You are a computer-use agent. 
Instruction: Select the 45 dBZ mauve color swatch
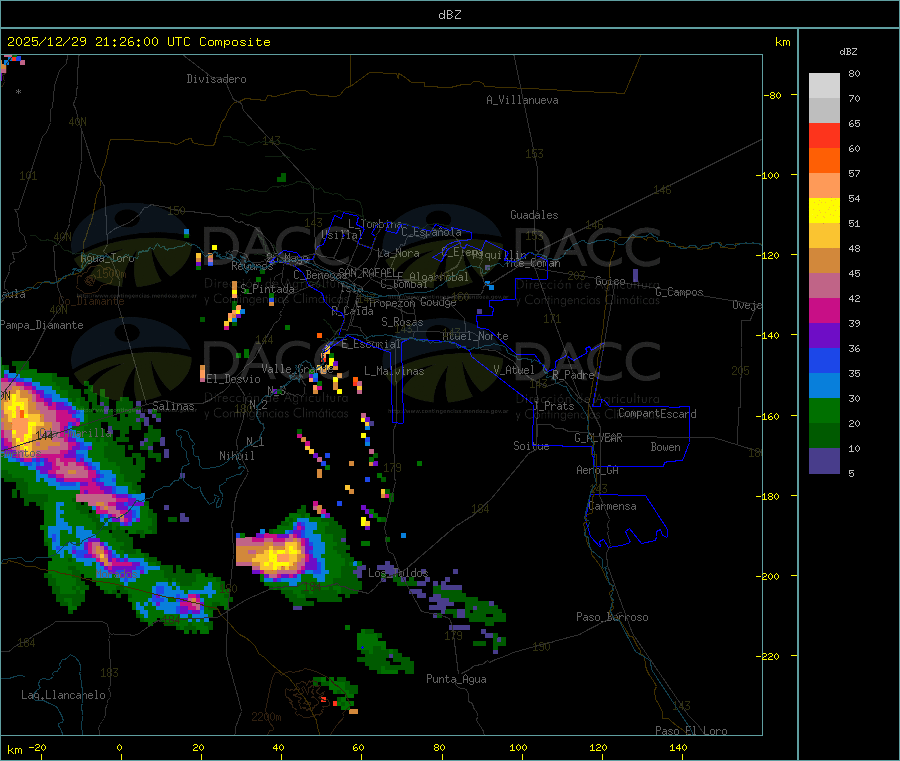[x=824, y=286]
